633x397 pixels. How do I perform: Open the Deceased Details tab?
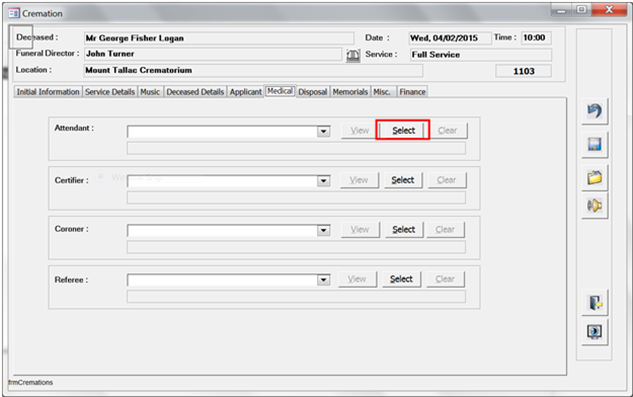[195, 92]
